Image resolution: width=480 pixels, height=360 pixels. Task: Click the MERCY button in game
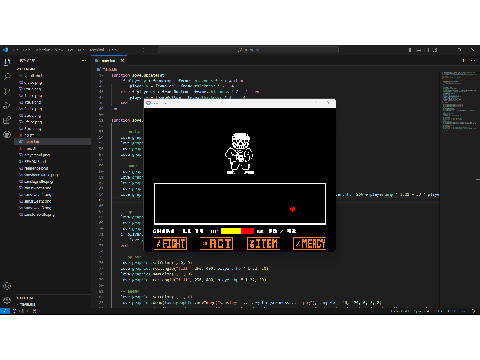pyautogui.click(x=310, y=244)
